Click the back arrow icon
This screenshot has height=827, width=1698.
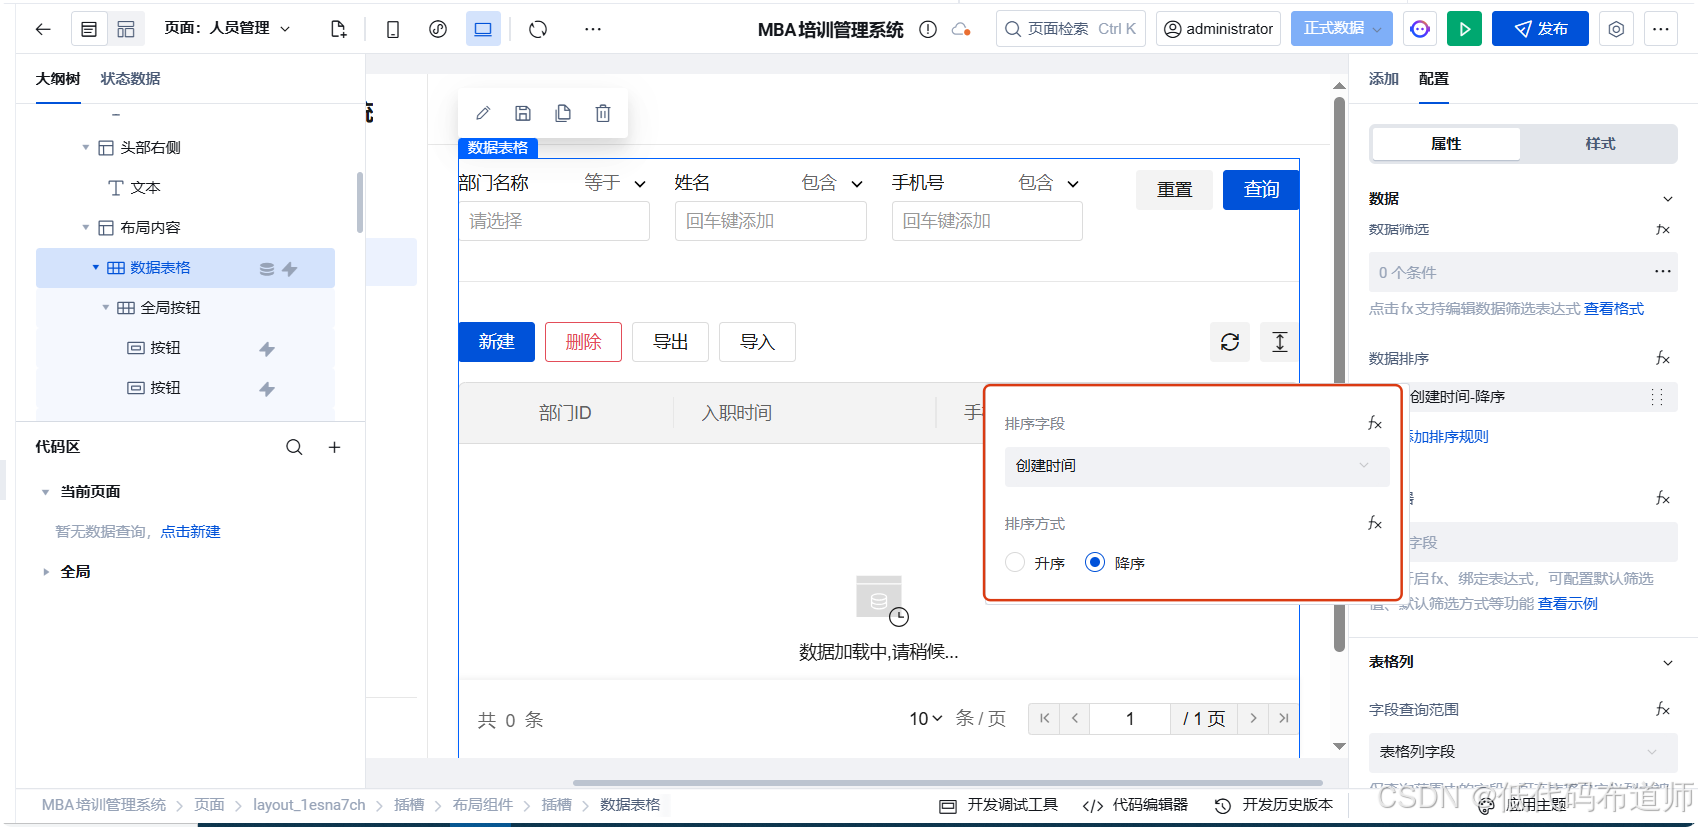[x=43, y=29]
